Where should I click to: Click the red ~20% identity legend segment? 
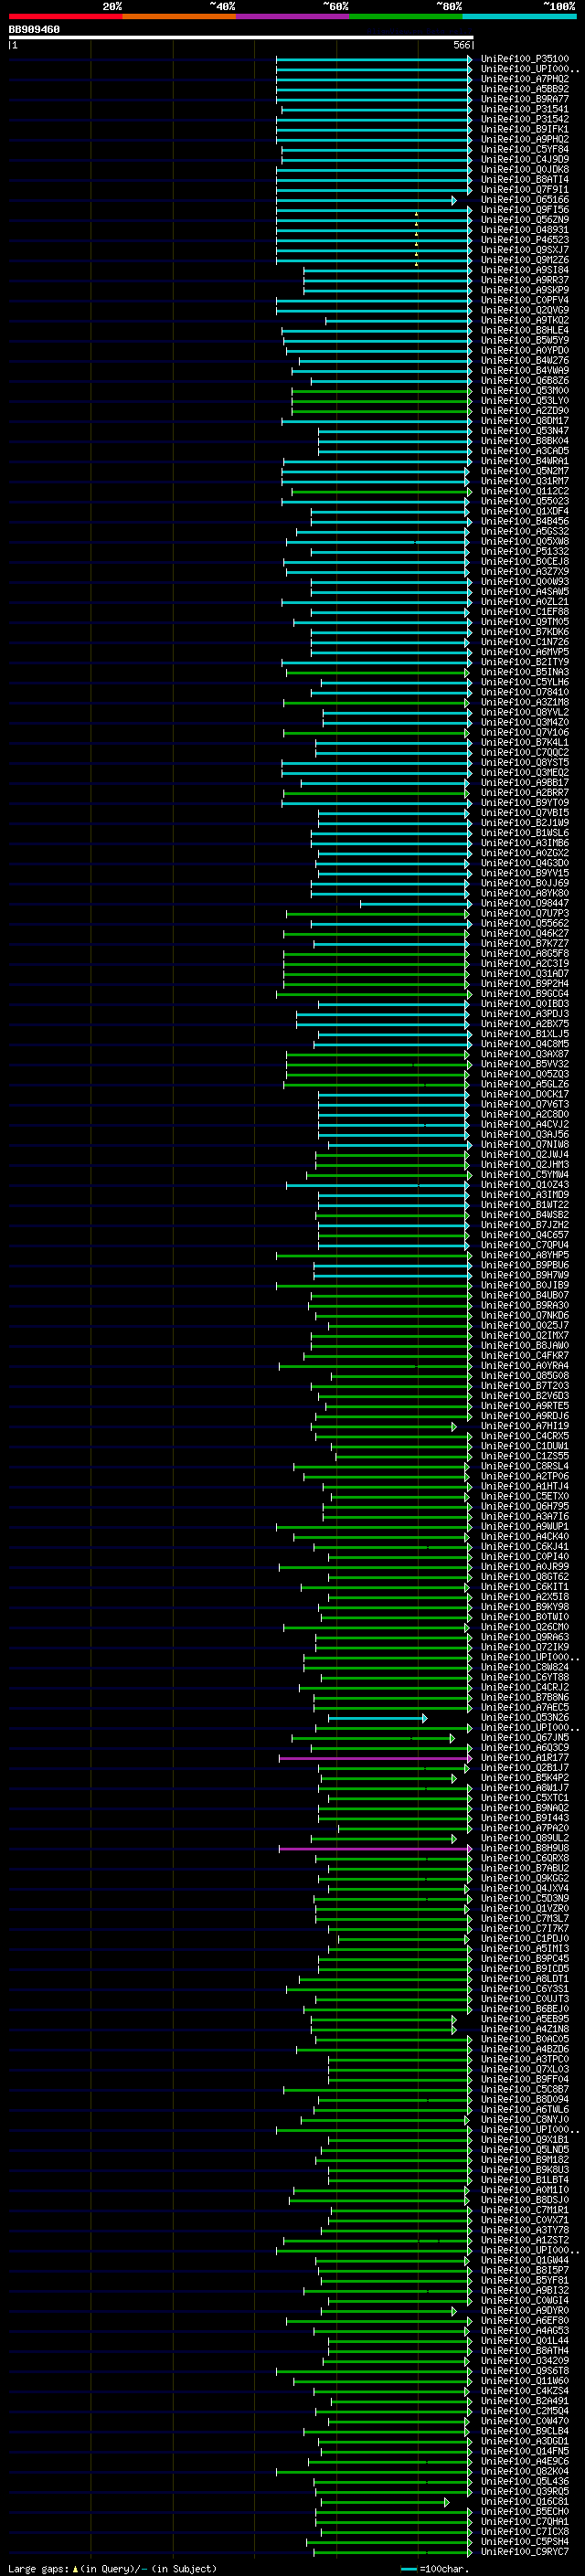click(x=65, y=16)
